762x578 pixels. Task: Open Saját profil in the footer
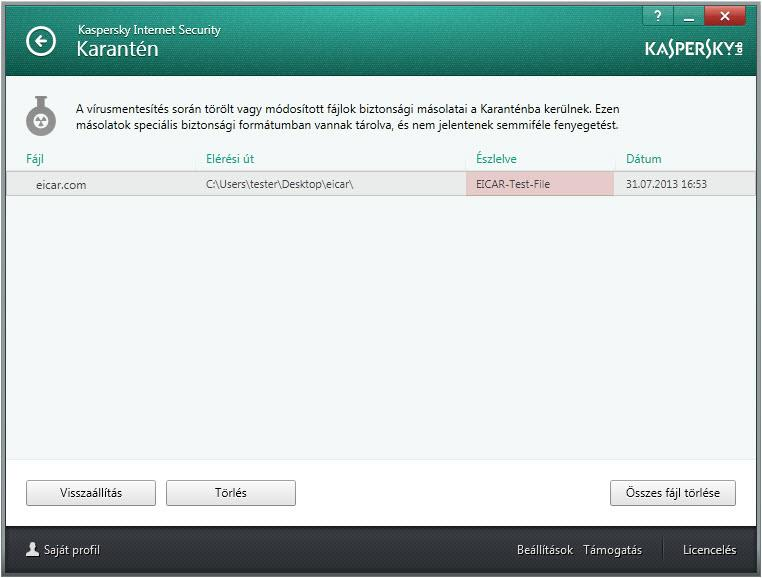pyautogui.click(x=71, y=550)
